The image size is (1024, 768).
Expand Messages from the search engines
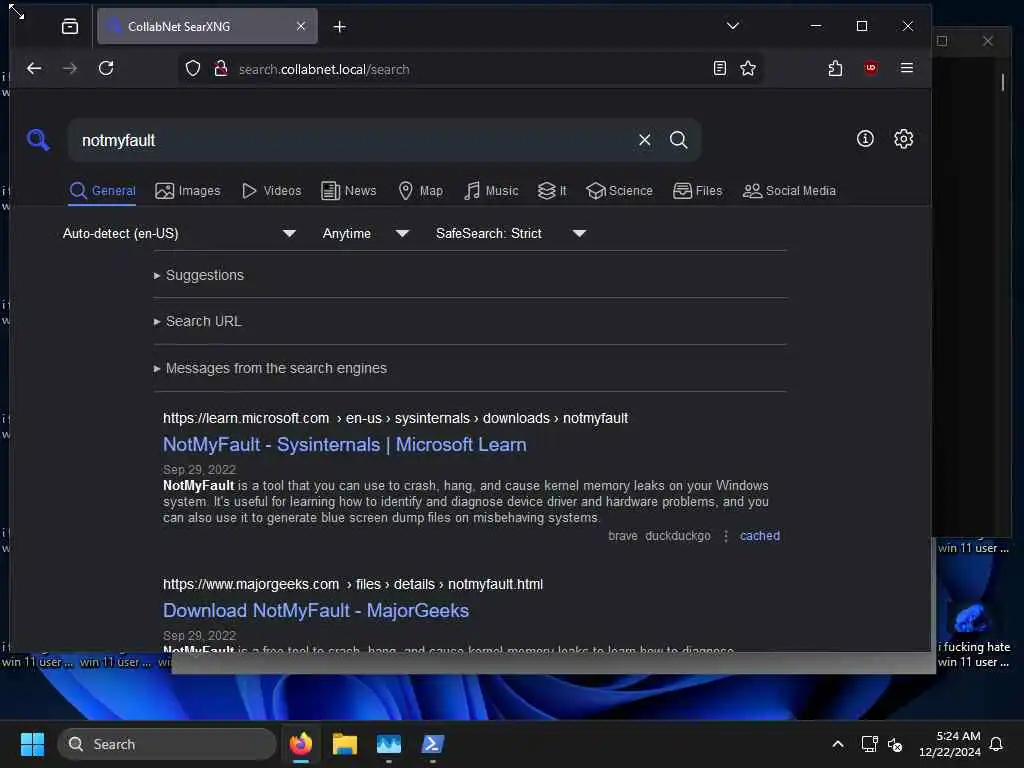click(x=270, y=368)
